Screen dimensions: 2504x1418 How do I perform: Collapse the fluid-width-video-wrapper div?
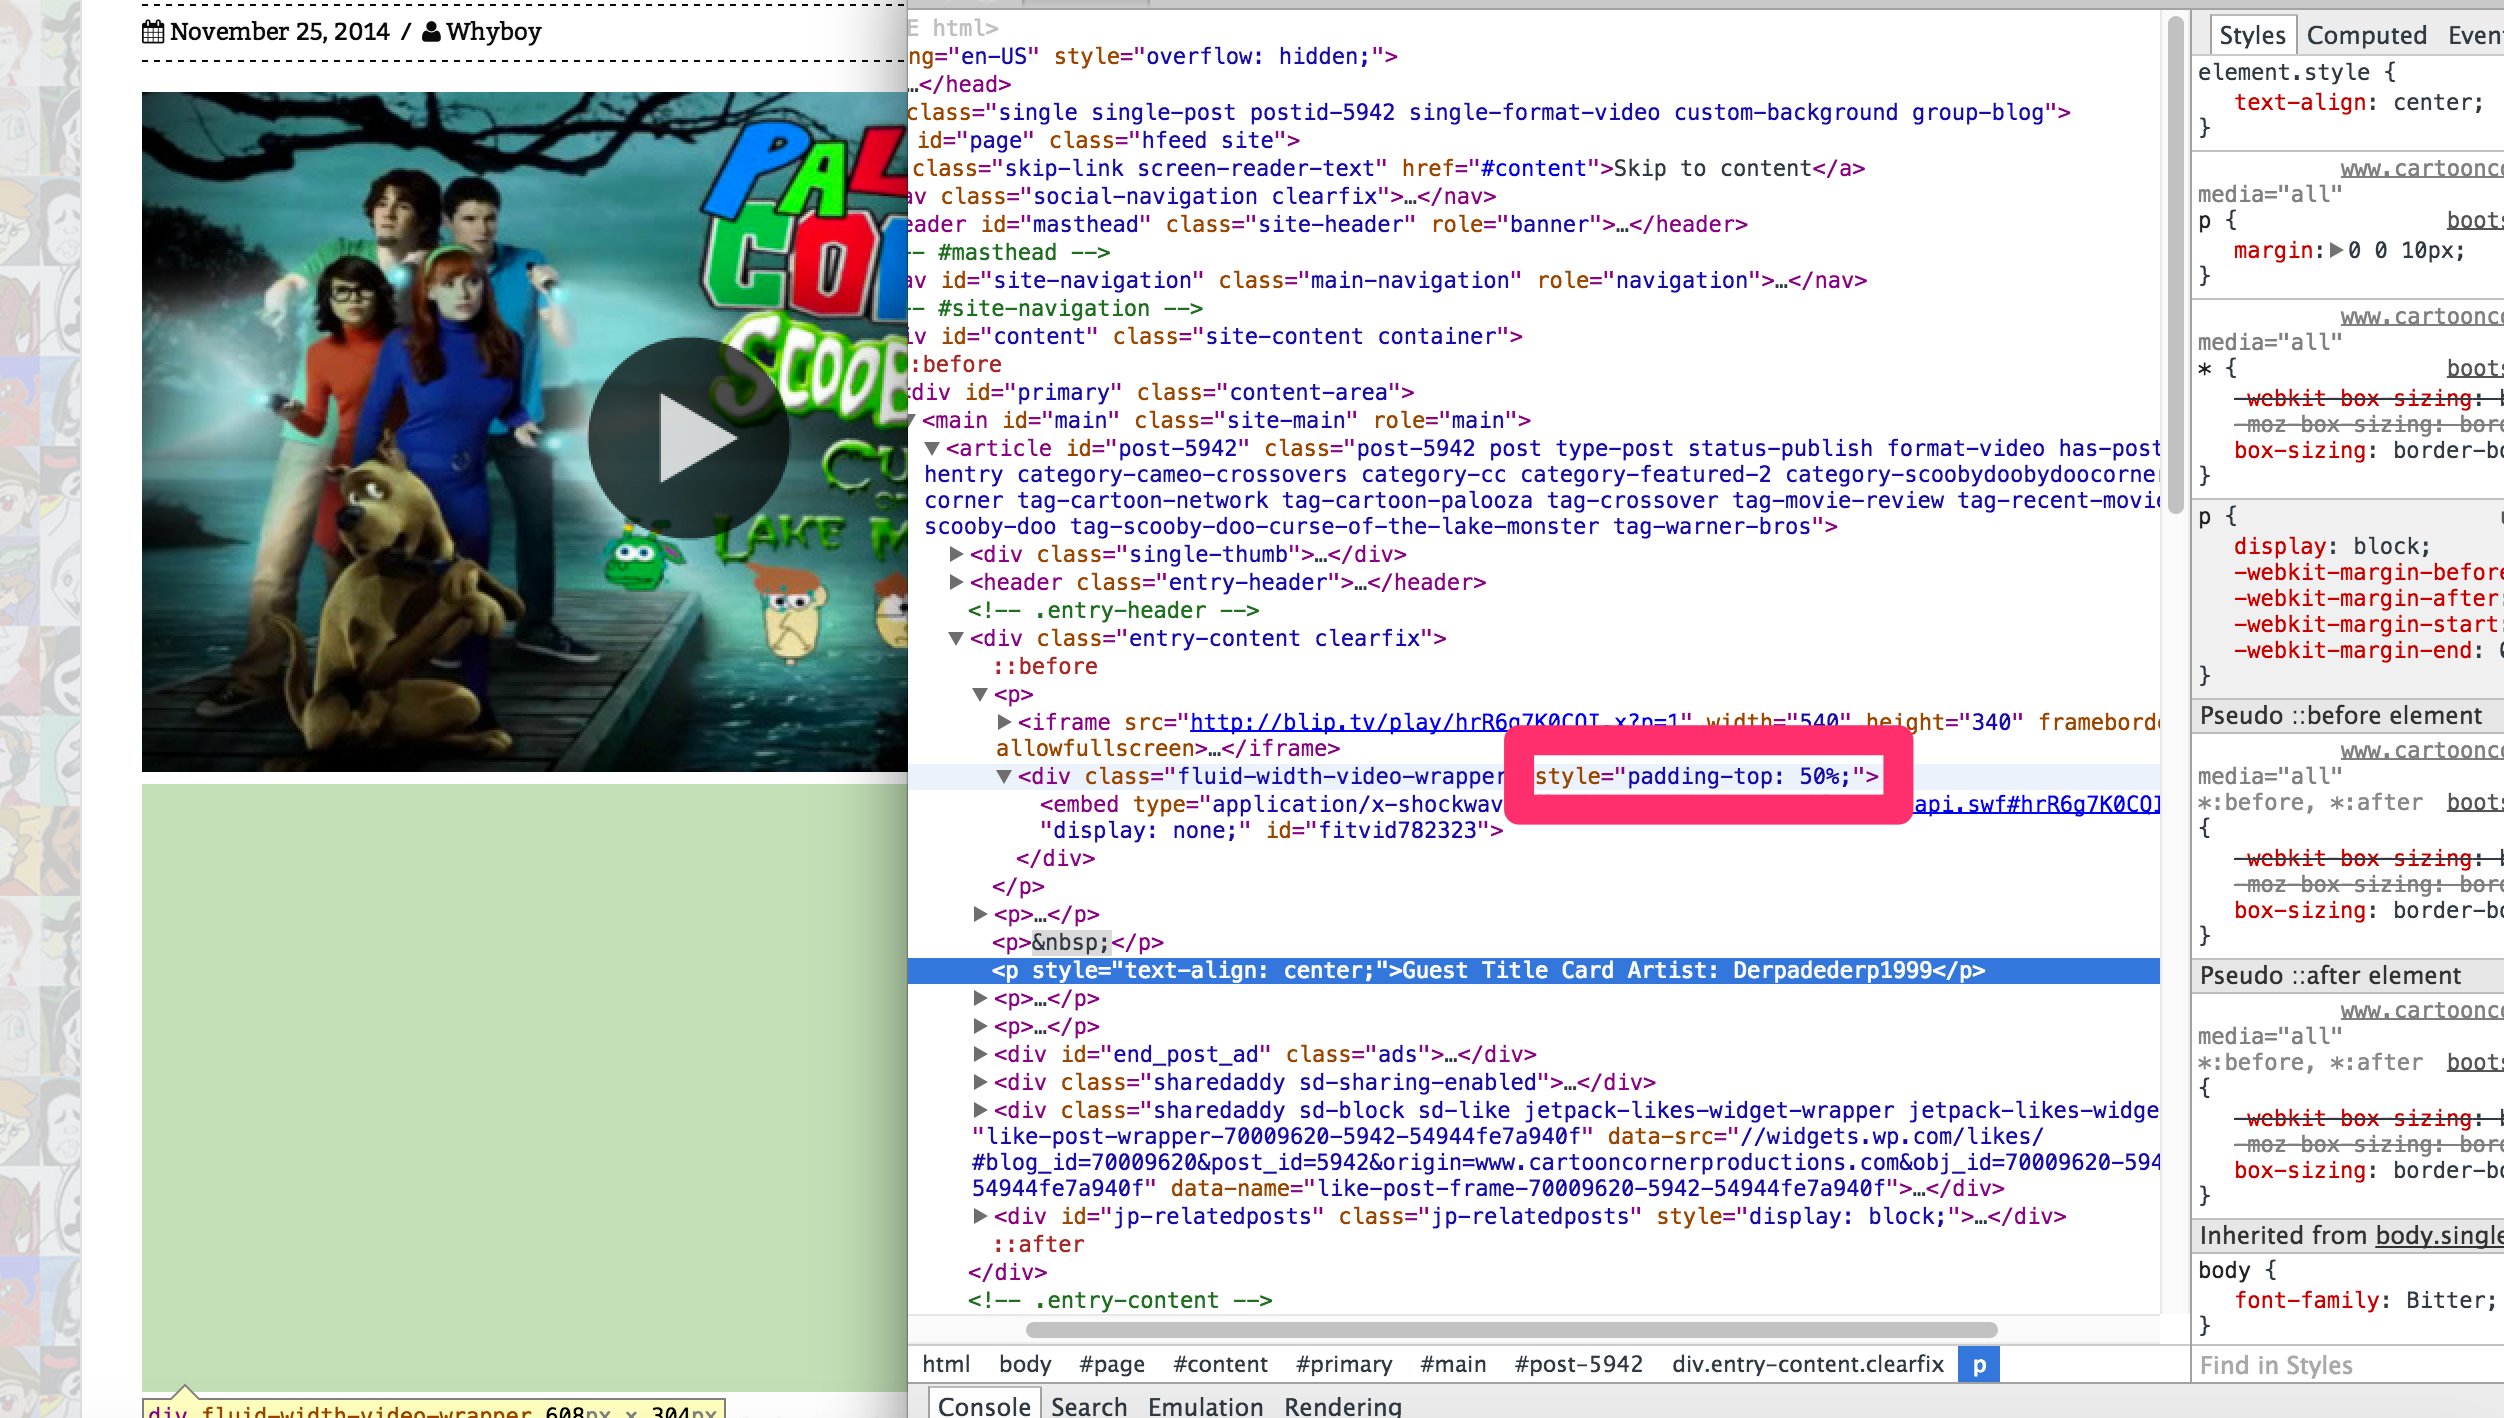pos(1004,776)
